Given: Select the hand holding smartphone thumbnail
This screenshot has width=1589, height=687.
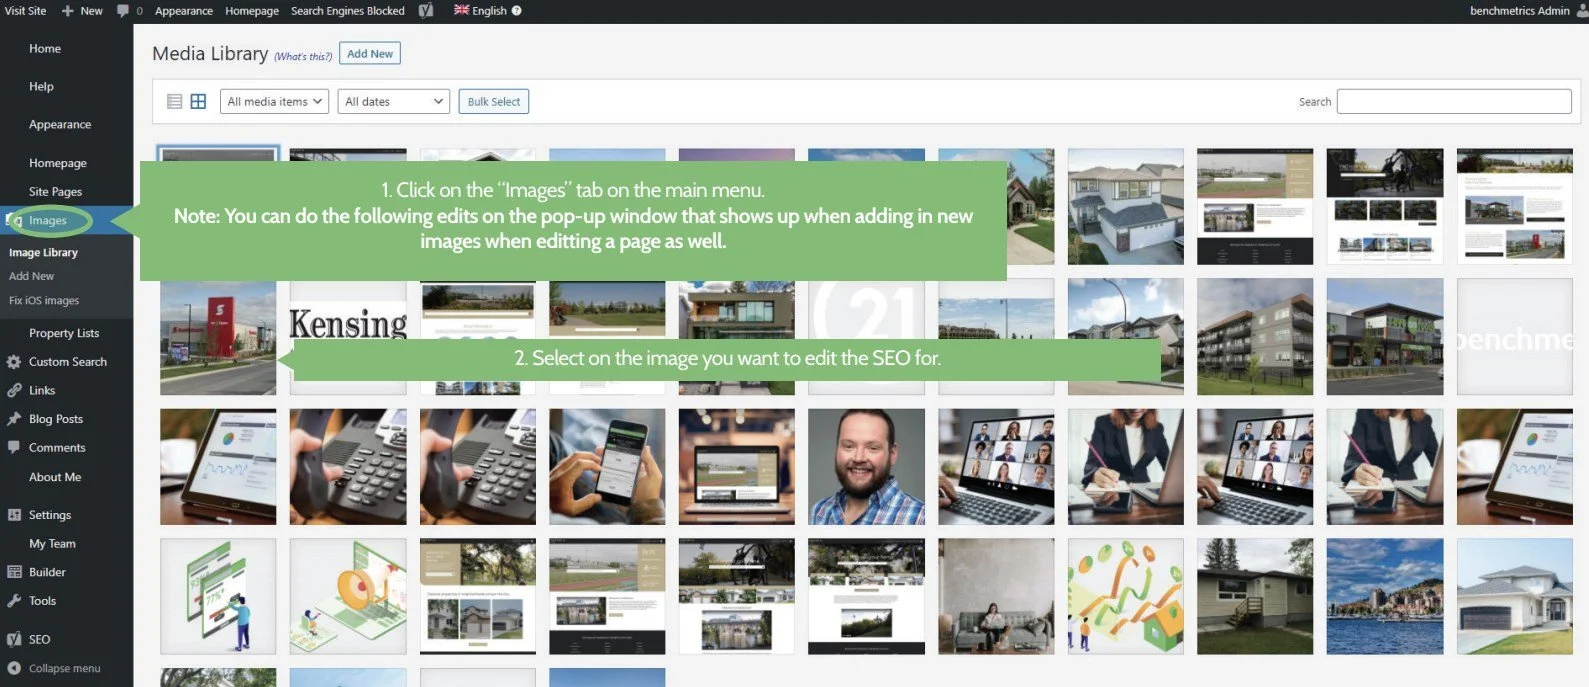Looking at the screenshot, I should tap(607, 466).
